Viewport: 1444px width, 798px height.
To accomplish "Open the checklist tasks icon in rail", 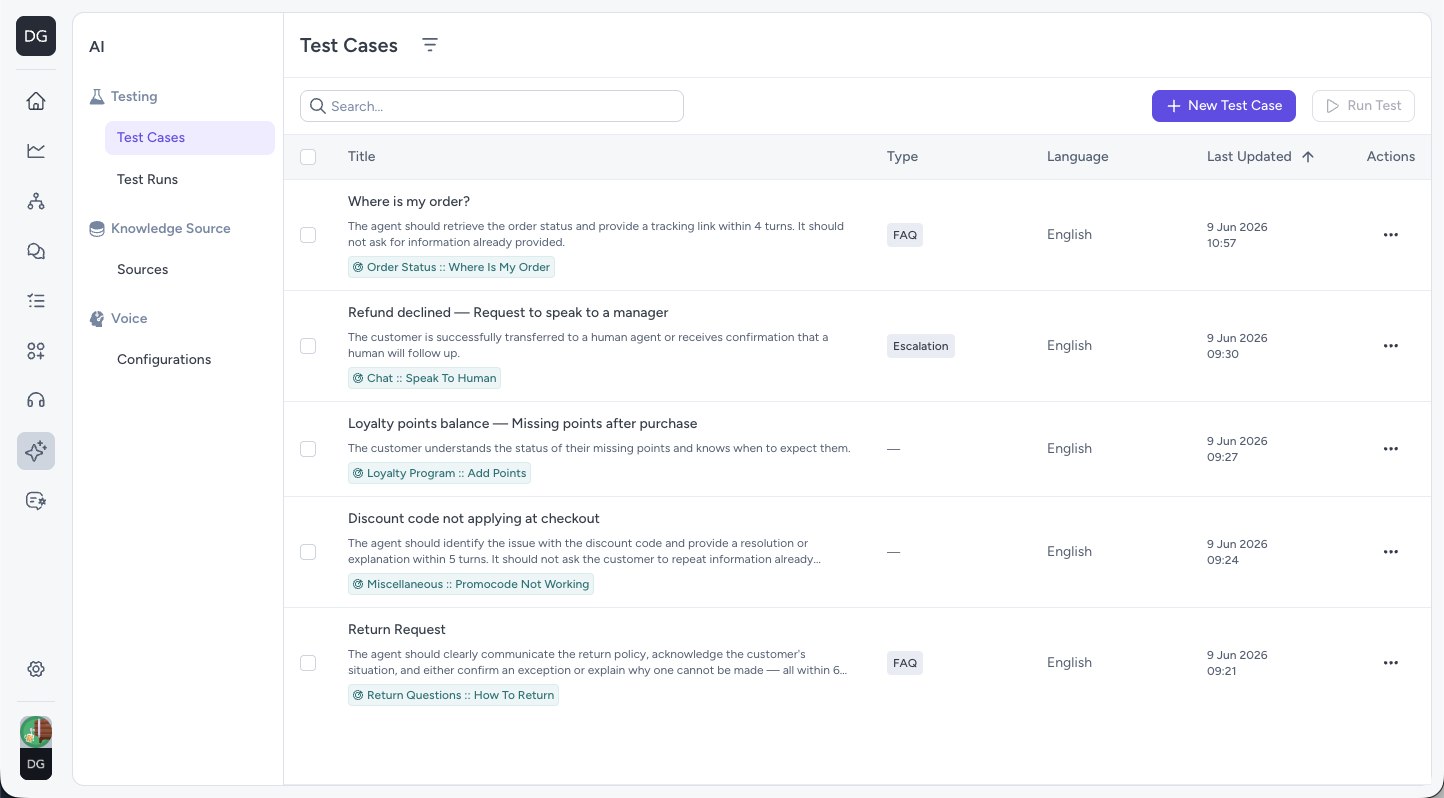I will pyautogui.click(x=36, y=301).
